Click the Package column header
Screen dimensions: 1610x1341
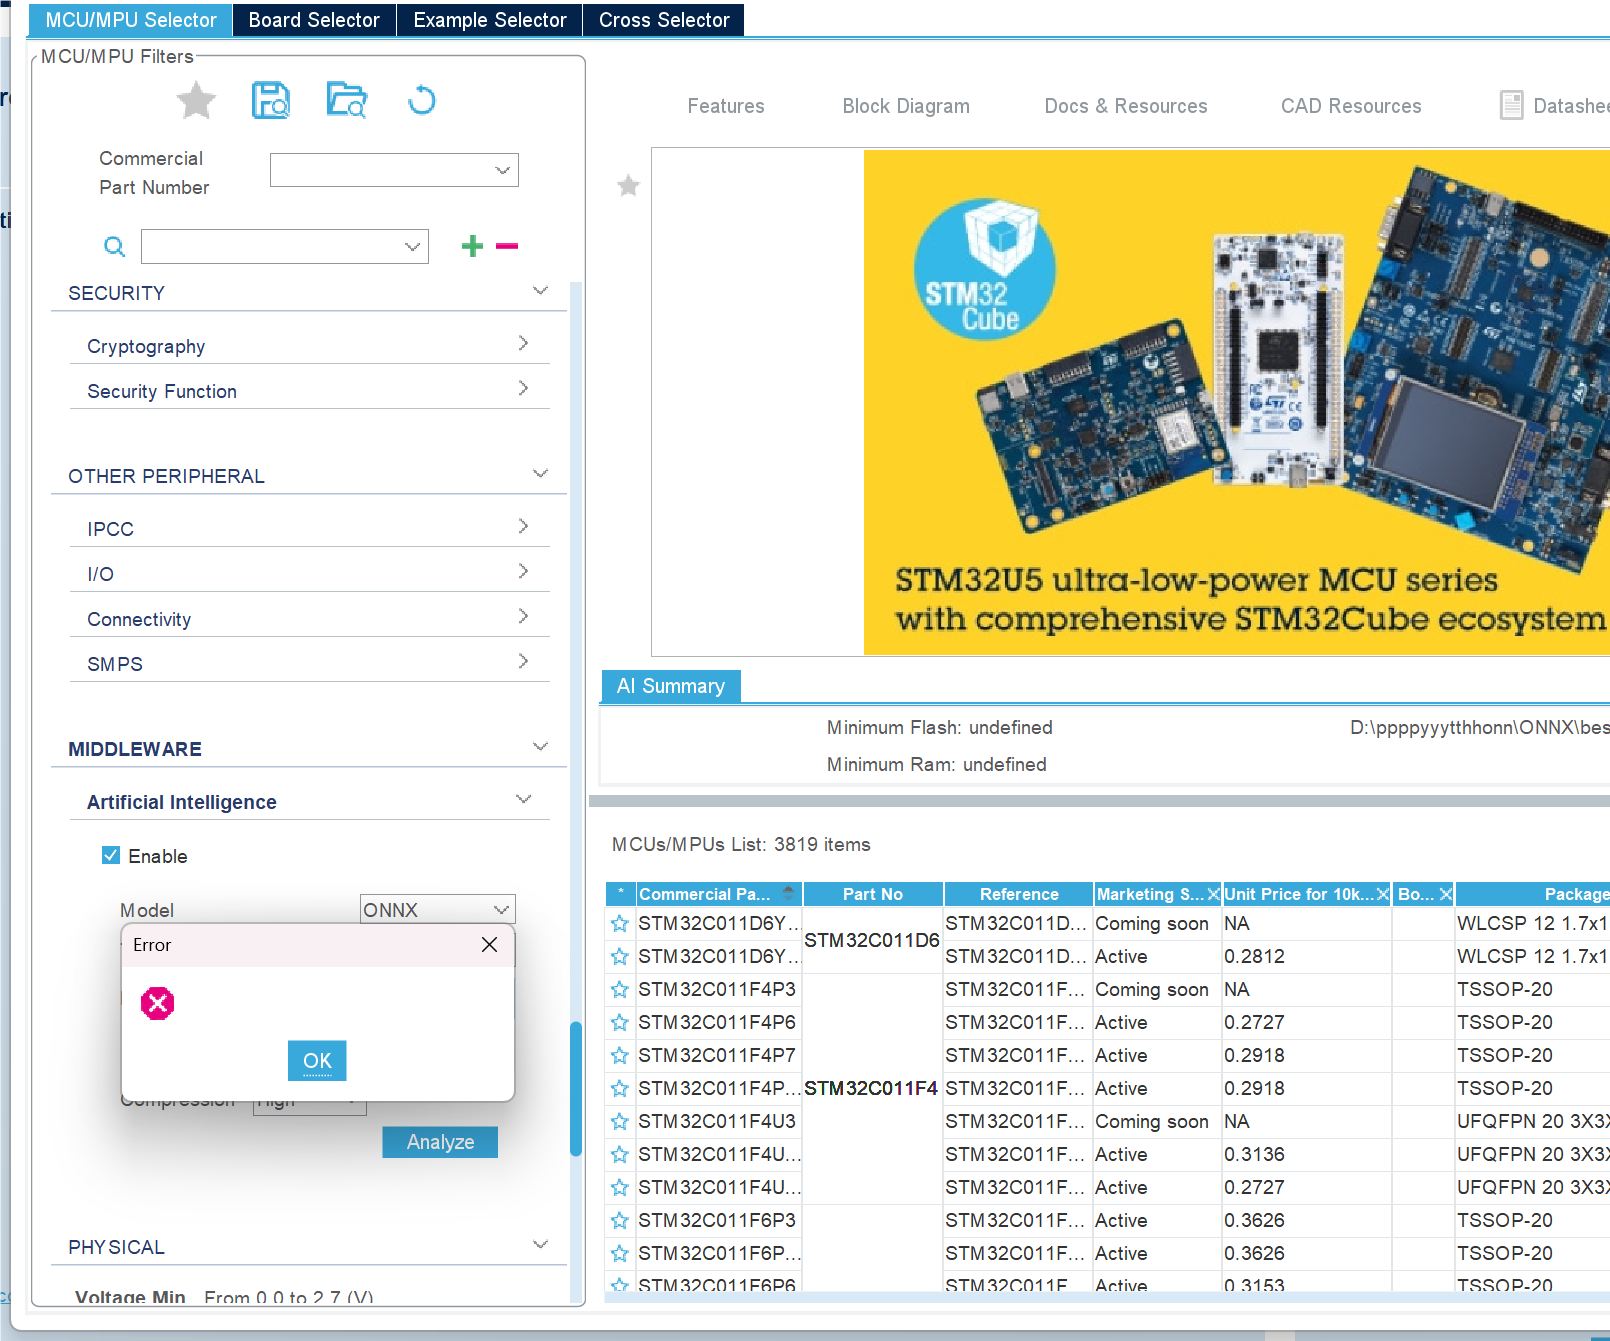point(1533,894)
